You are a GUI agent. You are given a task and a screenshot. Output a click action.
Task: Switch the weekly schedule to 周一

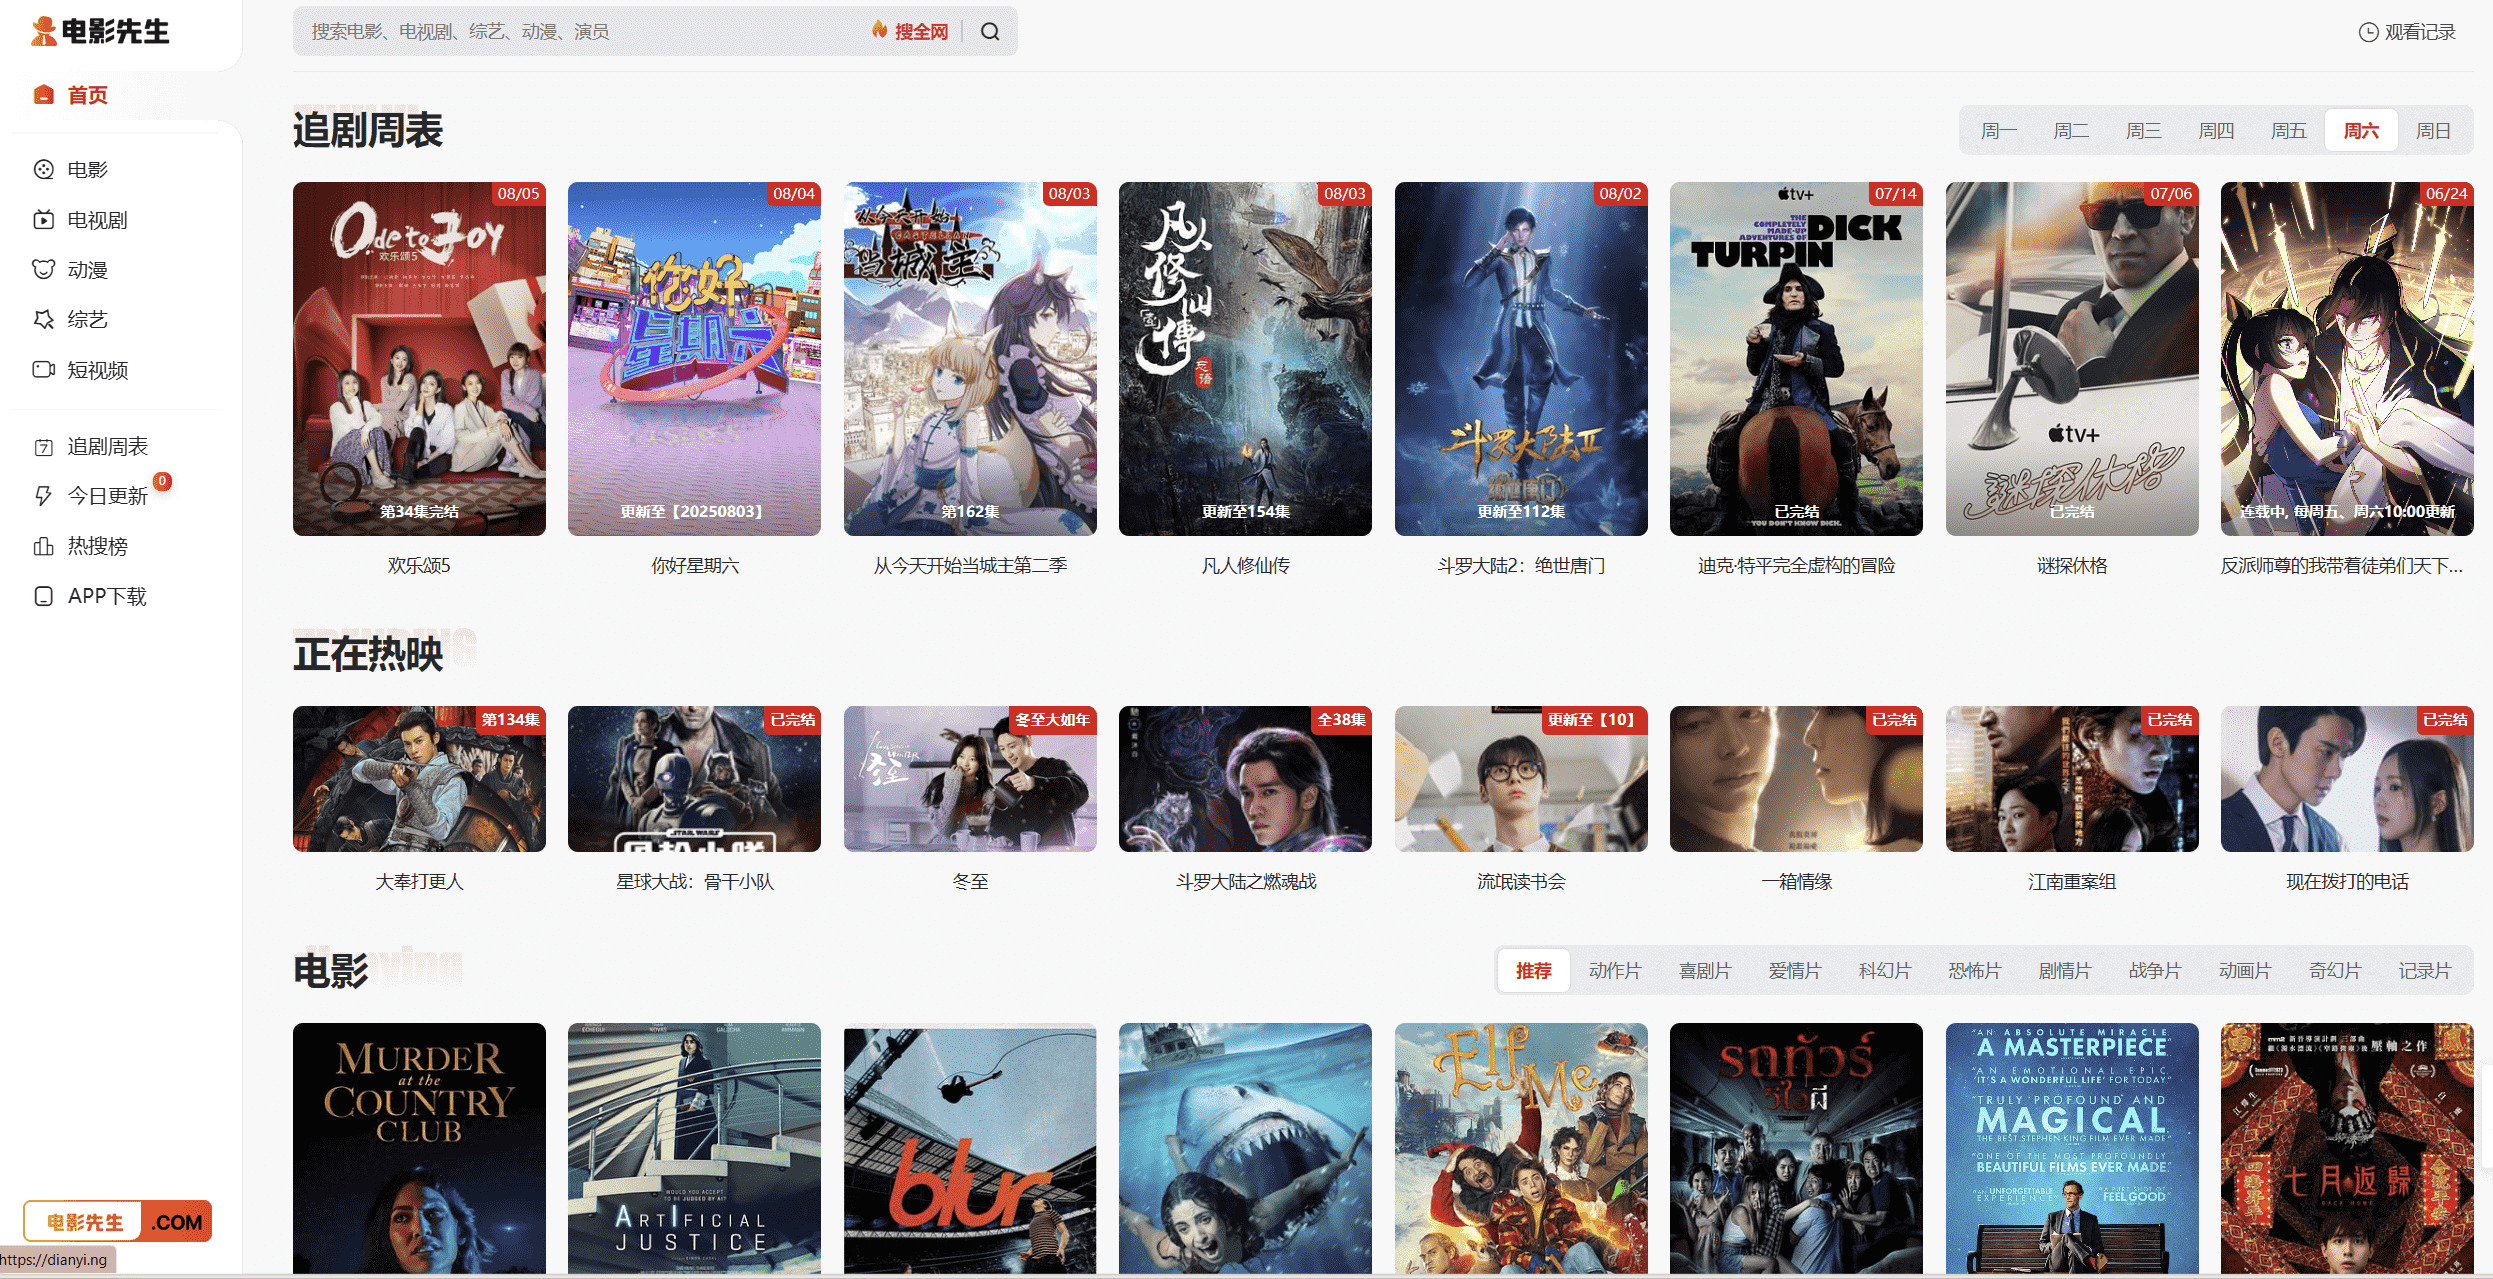pyautogui.click(x=1998, y=131)
